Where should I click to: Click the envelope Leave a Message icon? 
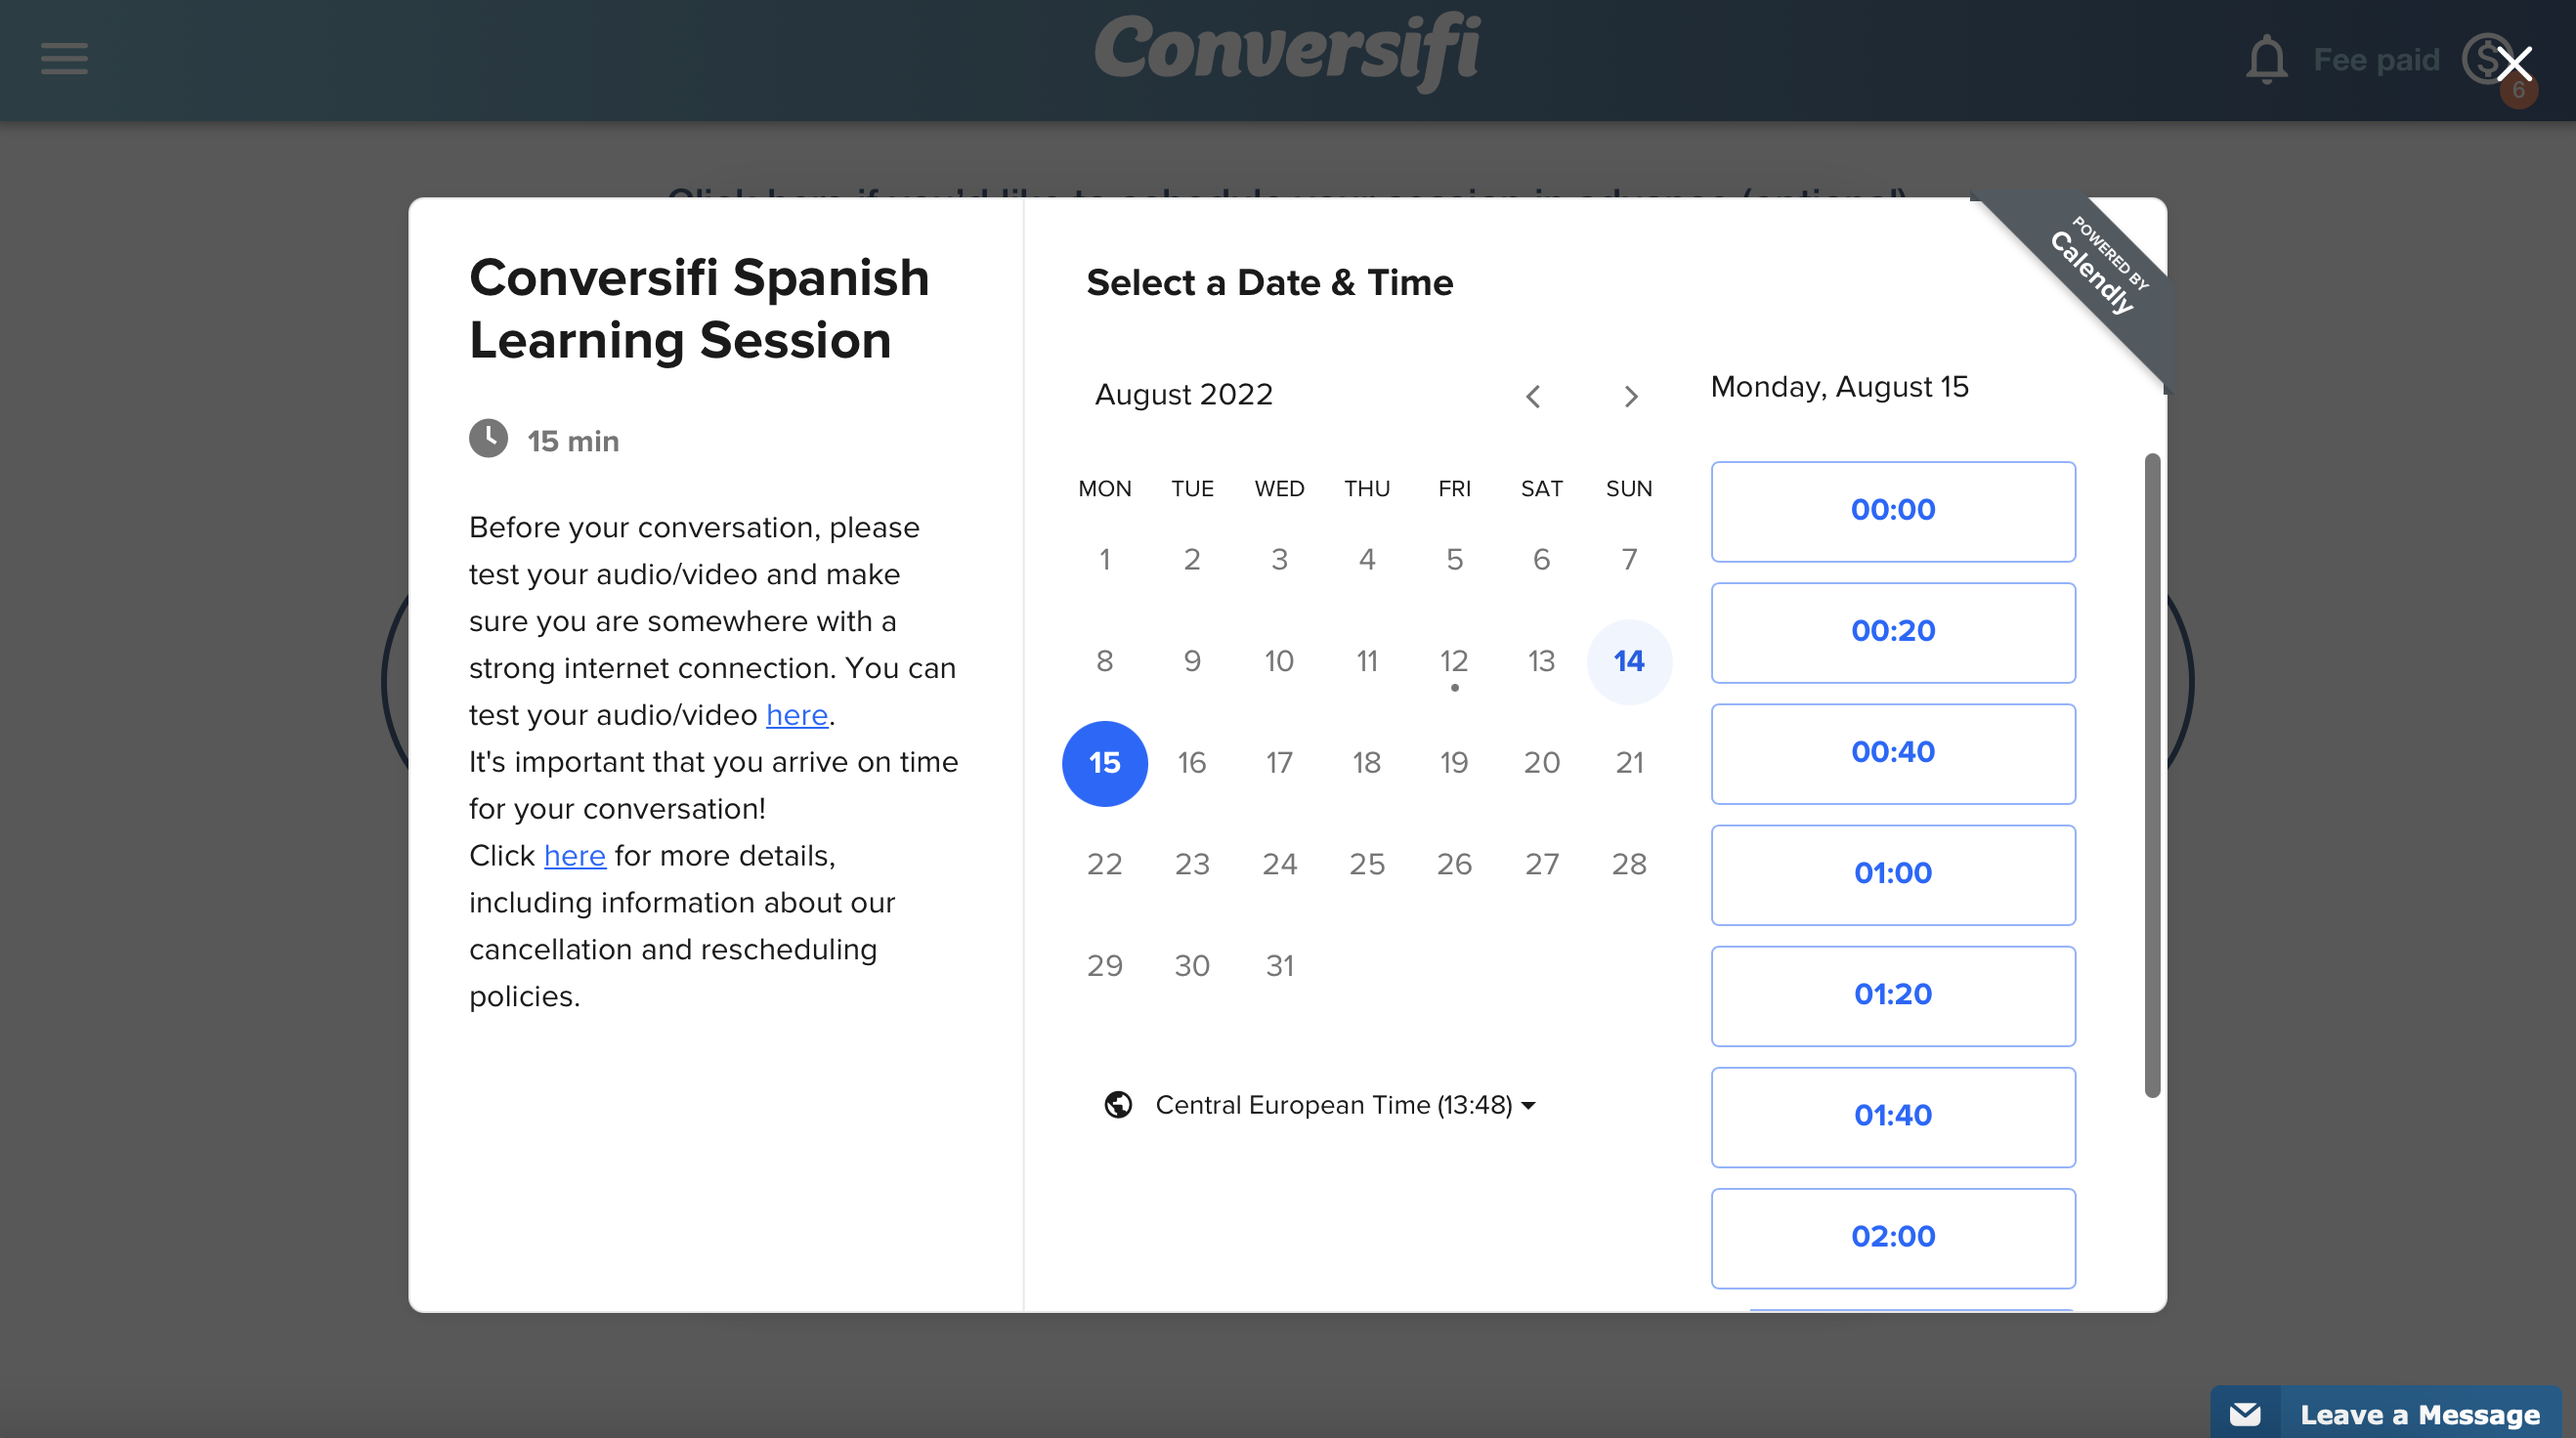coord(2245,1414)
